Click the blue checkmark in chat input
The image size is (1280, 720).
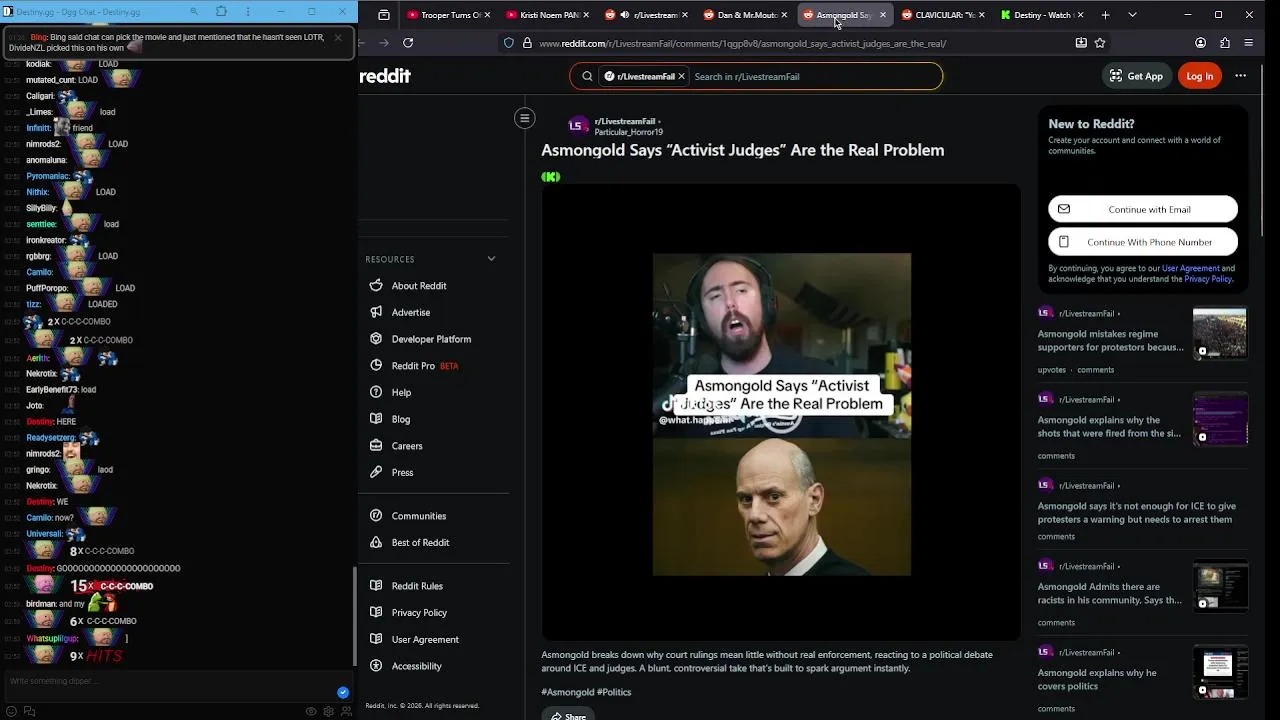[343, 692]
